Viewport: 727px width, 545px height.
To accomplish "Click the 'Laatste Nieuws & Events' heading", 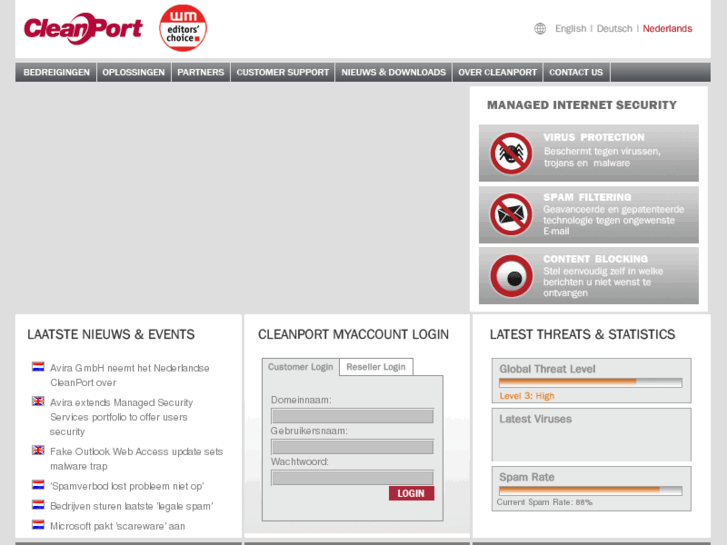I will click(111, 334).
